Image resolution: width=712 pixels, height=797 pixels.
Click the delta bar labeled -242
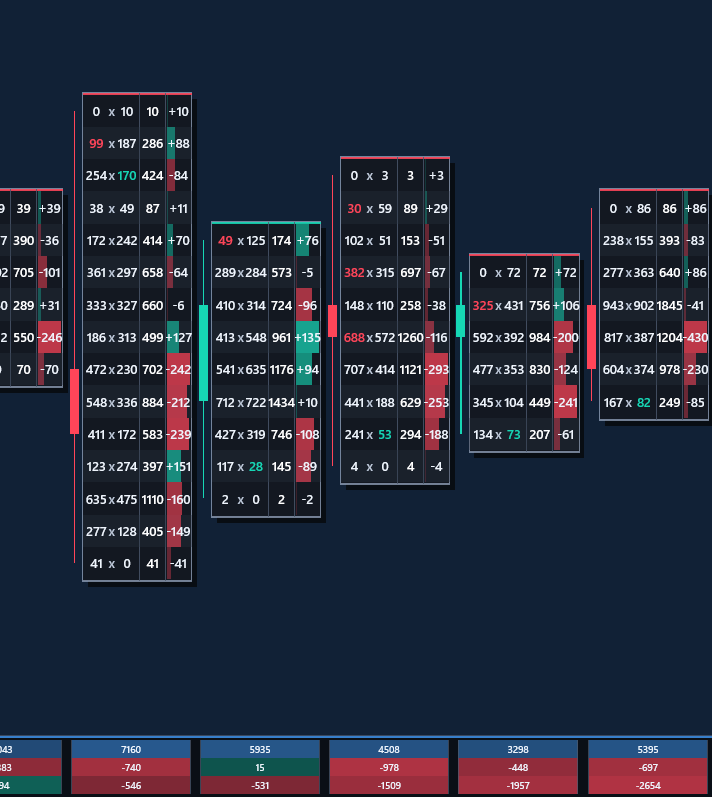(x=178, y=370)
